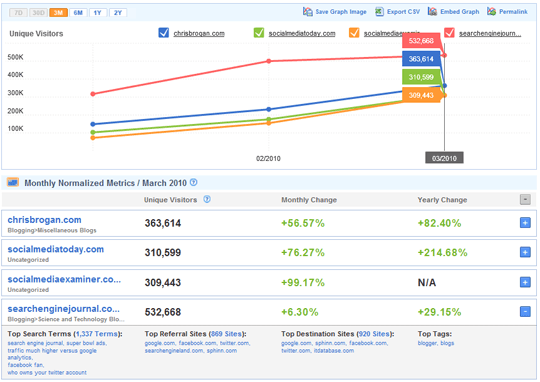The image size is (540, 382).
Task: Open searchenginejournal.co... in the metrics table
Action: [63, 309]
